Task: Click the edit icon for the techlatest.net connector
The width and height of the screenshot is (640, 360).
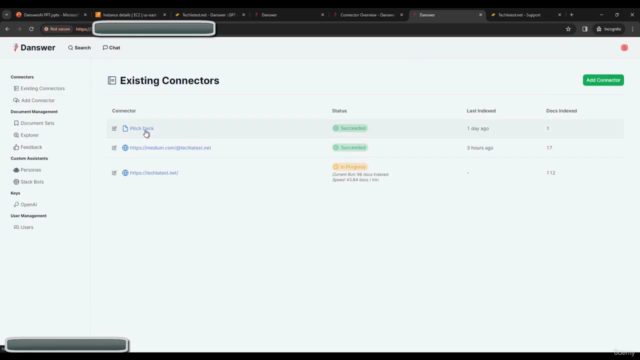Action: point(114,173)
